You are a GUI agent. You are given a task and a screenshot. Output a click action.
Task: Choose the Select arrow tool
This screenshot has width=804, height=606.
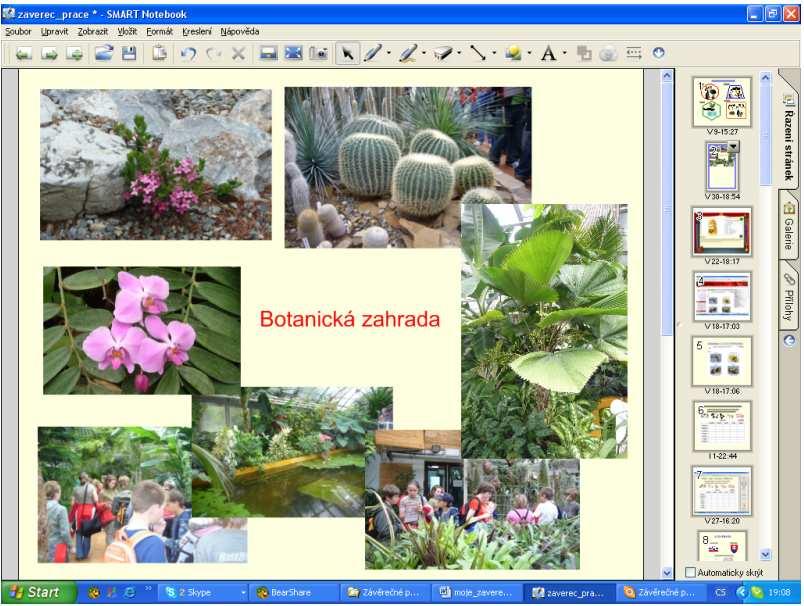pos(348,53)
